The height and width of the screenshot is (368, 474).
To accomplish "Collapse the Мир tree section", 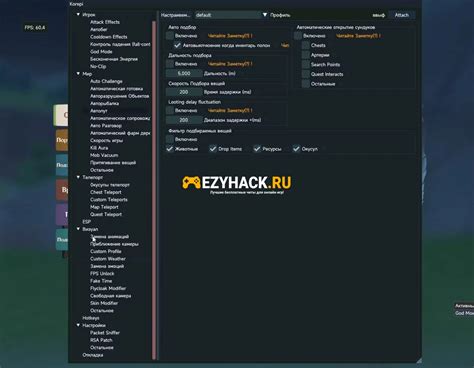I will coord(78,74).
